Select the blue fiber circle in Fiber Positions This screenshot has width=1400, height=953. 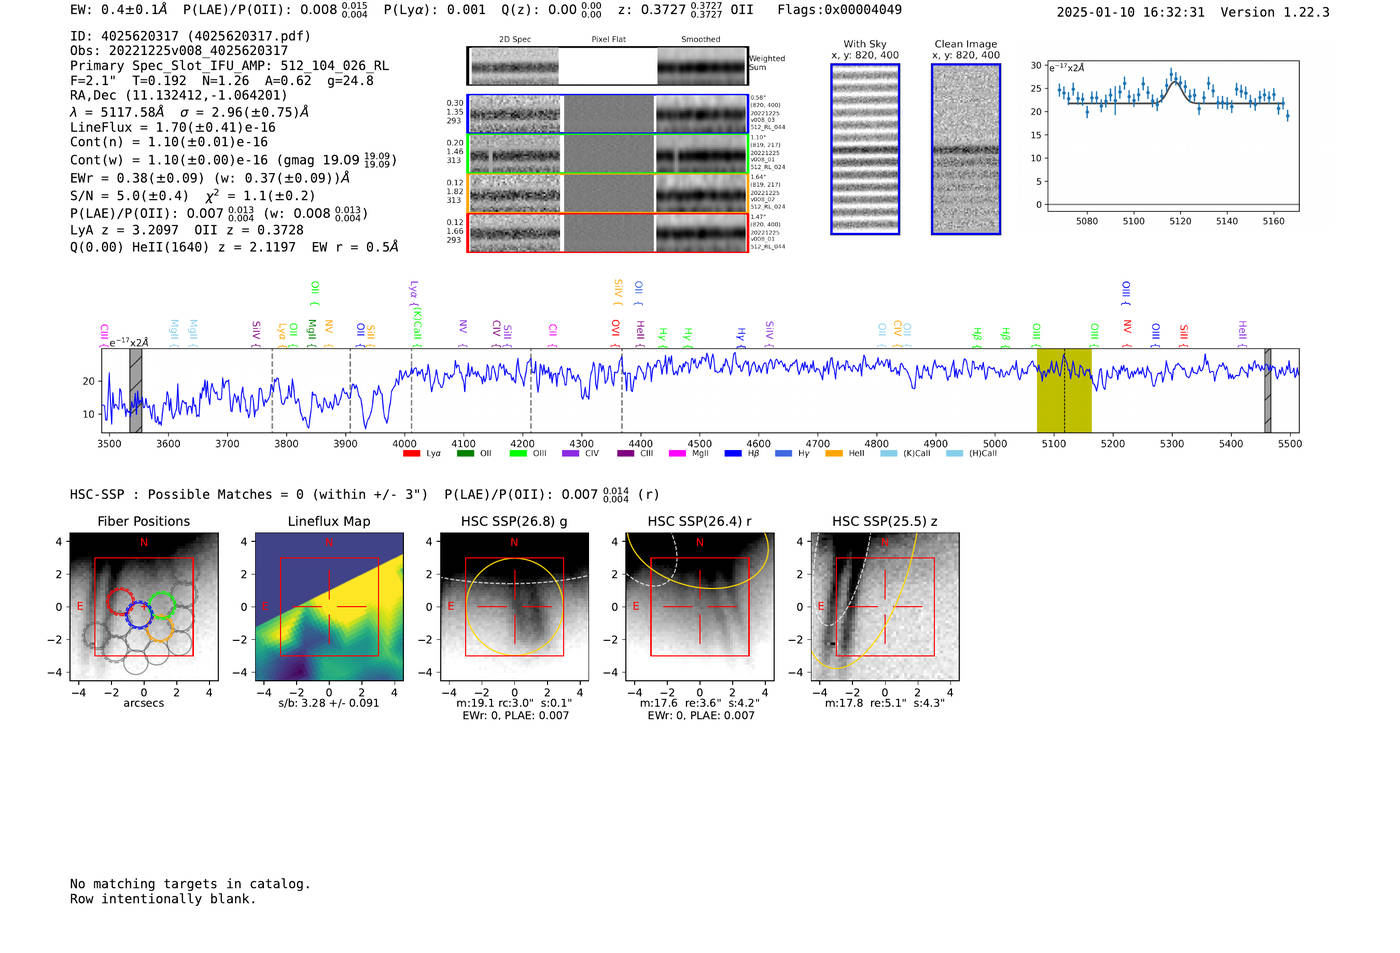139,614
